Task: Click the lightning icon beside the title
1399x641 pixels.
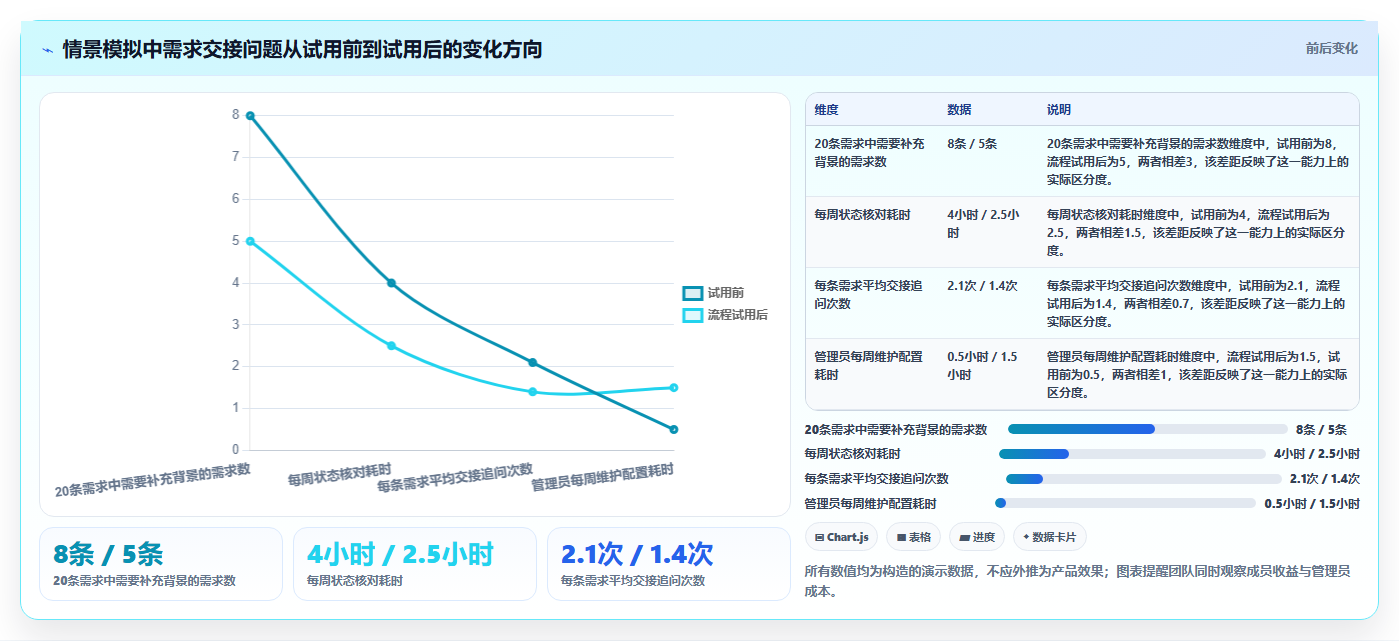Action: coord(47,50)
